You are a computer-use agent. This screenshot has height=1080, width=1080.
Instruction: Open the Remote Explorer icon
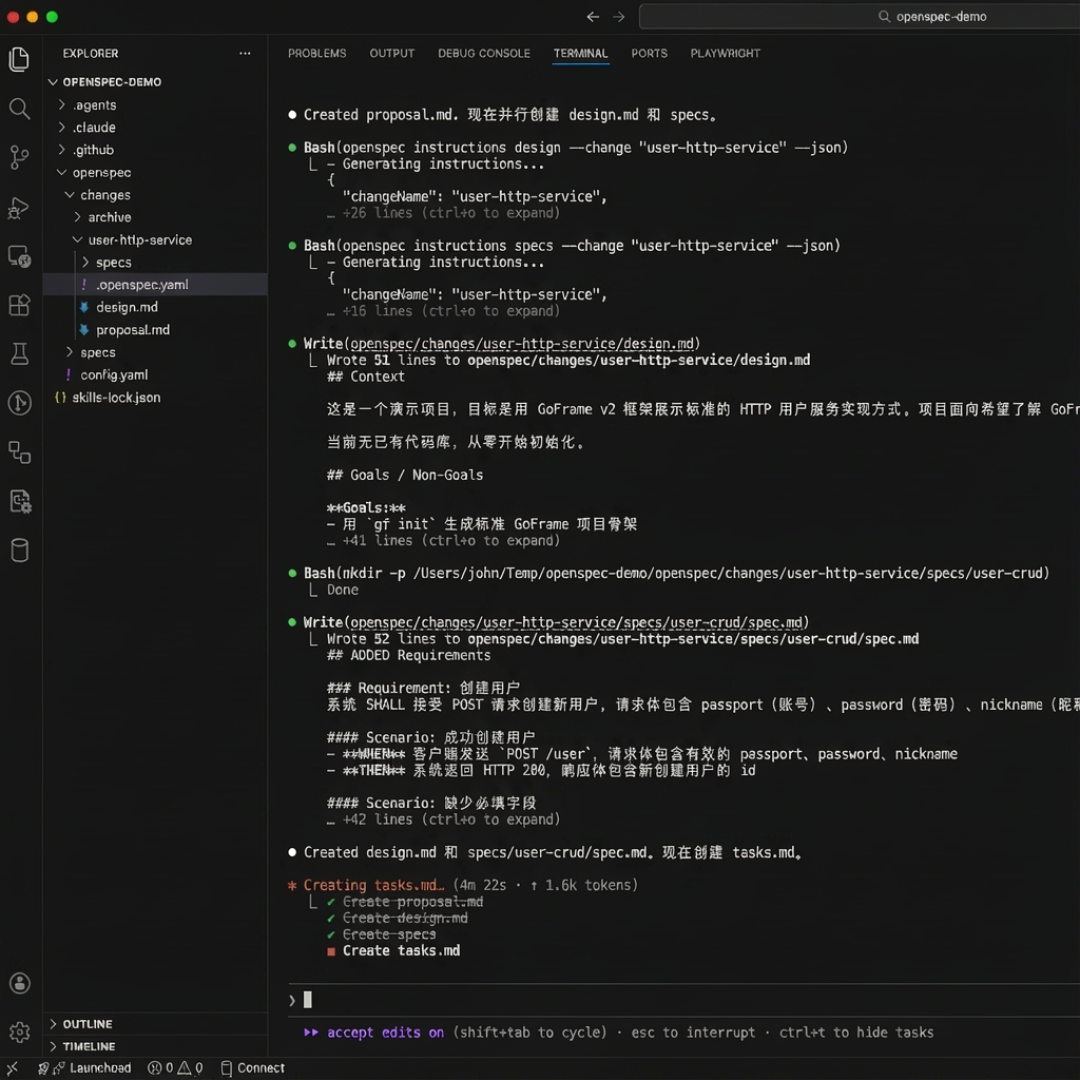coord(19,256)
